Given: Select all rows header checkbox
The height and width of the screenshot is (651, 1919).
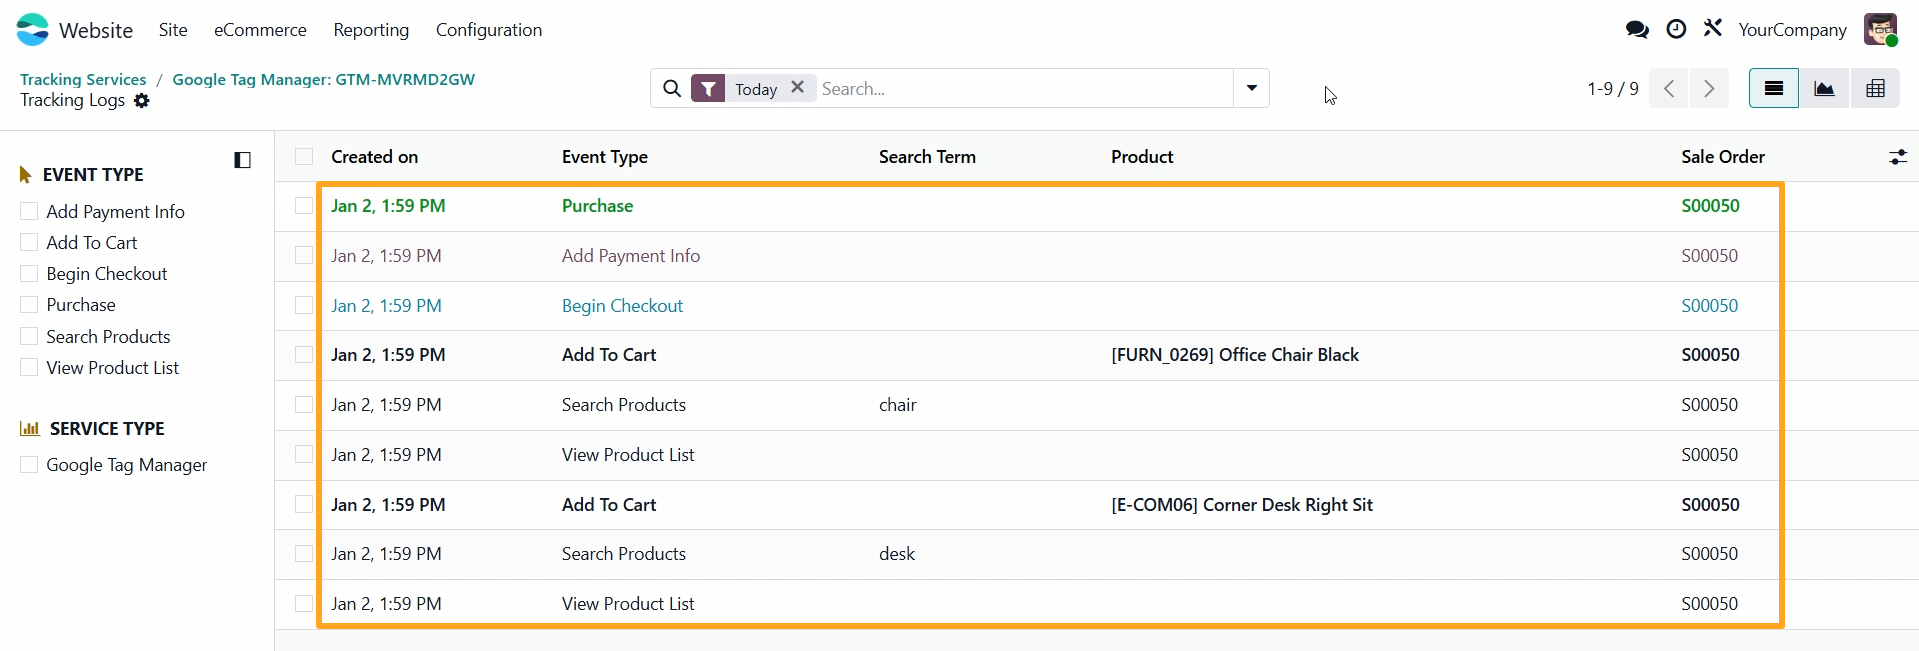Looking at the screenshot, I should [x=304, y=156].
